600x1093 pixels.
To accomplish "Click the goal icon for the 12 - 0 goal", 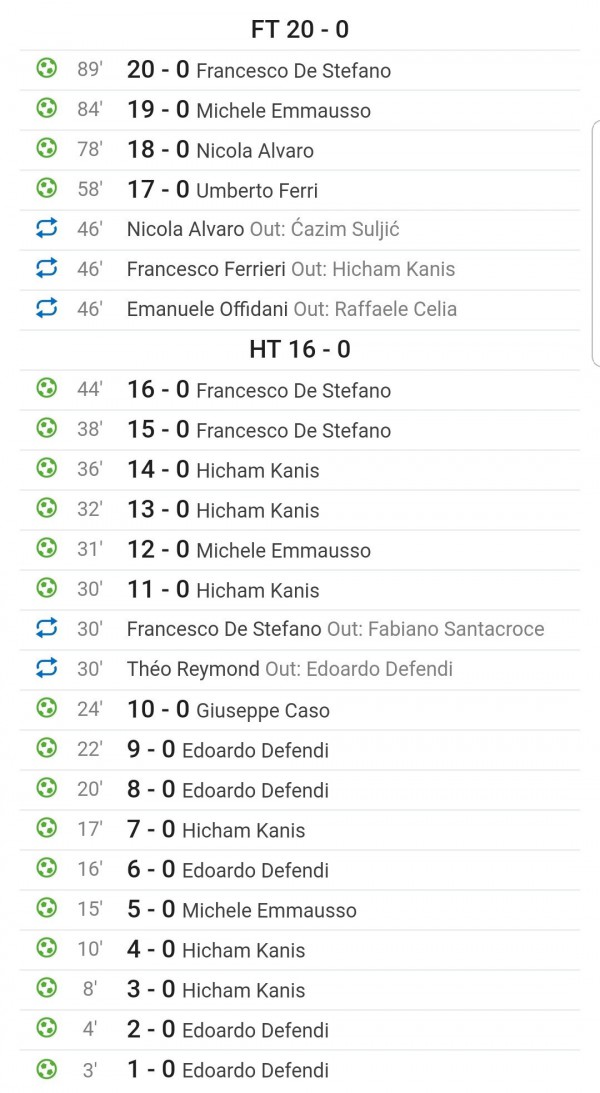I will point(46,549).
